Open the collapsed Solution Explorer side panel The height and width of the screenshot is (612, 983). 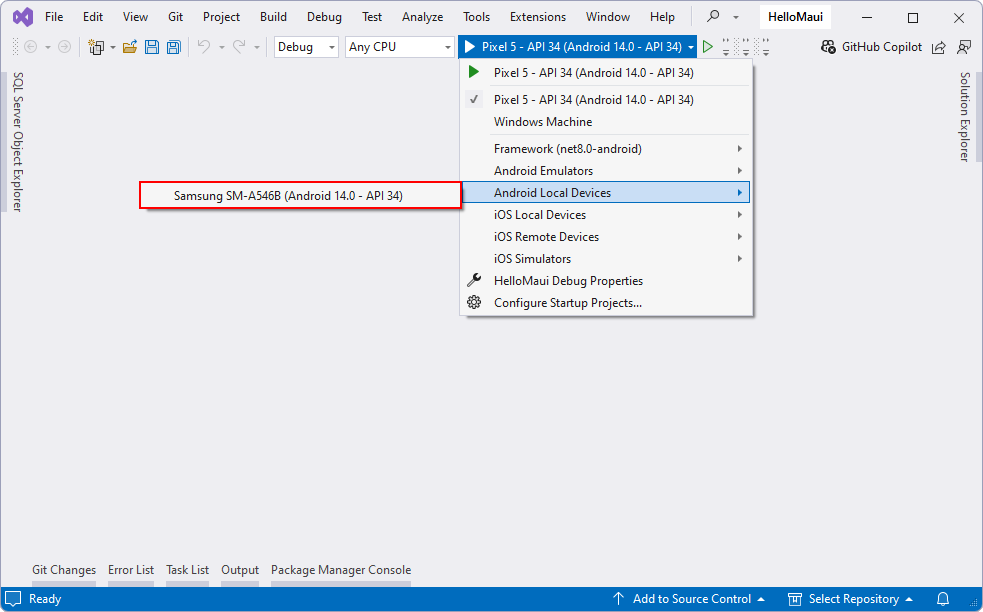coord(965,116)
